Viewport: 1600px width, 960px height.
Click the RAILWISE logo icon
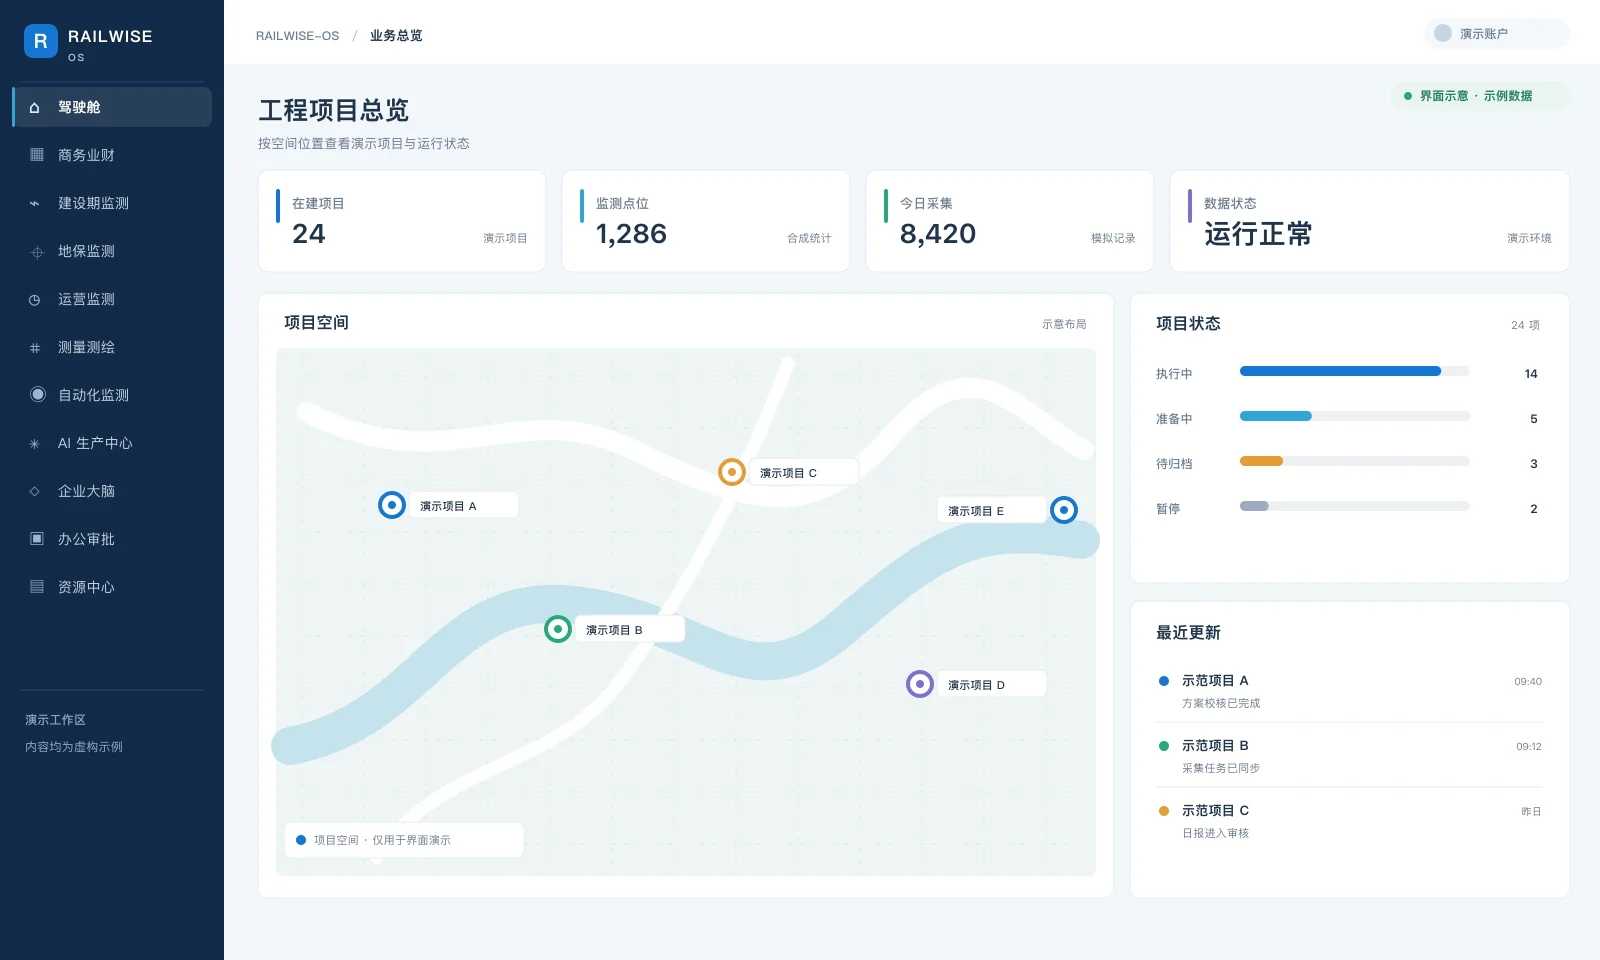click(x=41, y=41)
